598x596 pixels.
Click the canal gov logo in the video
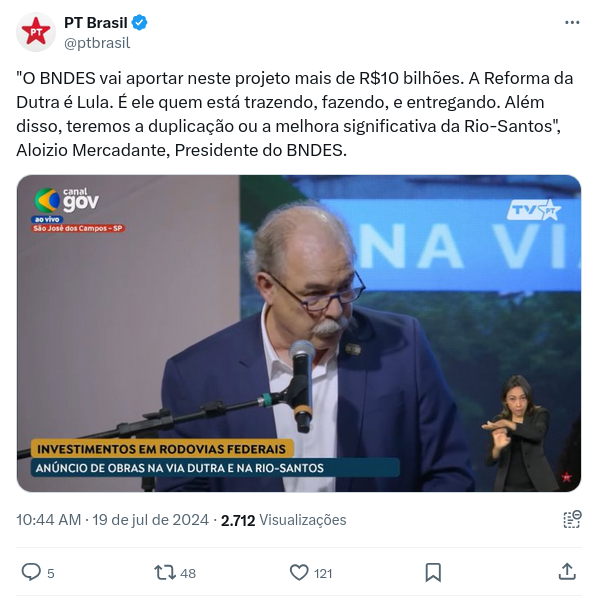click(x=67, y=200)
